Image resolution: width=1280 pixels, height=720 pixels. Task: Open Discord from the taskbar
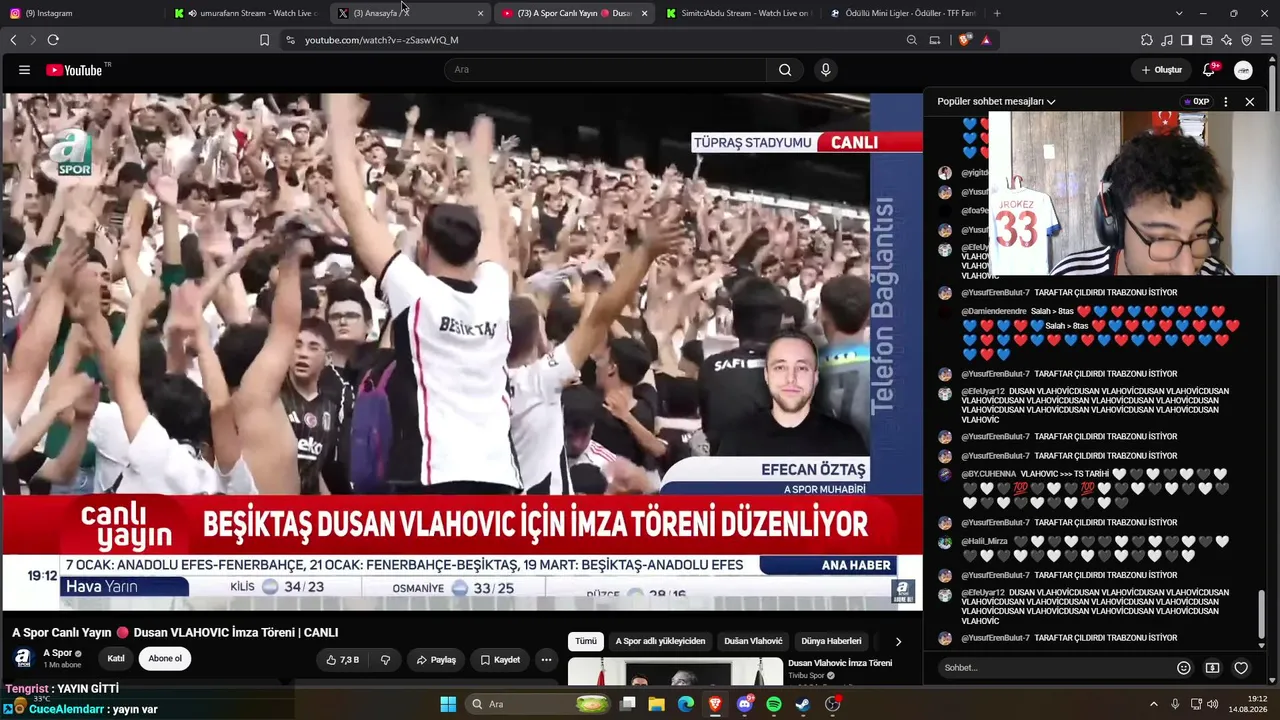745,704
